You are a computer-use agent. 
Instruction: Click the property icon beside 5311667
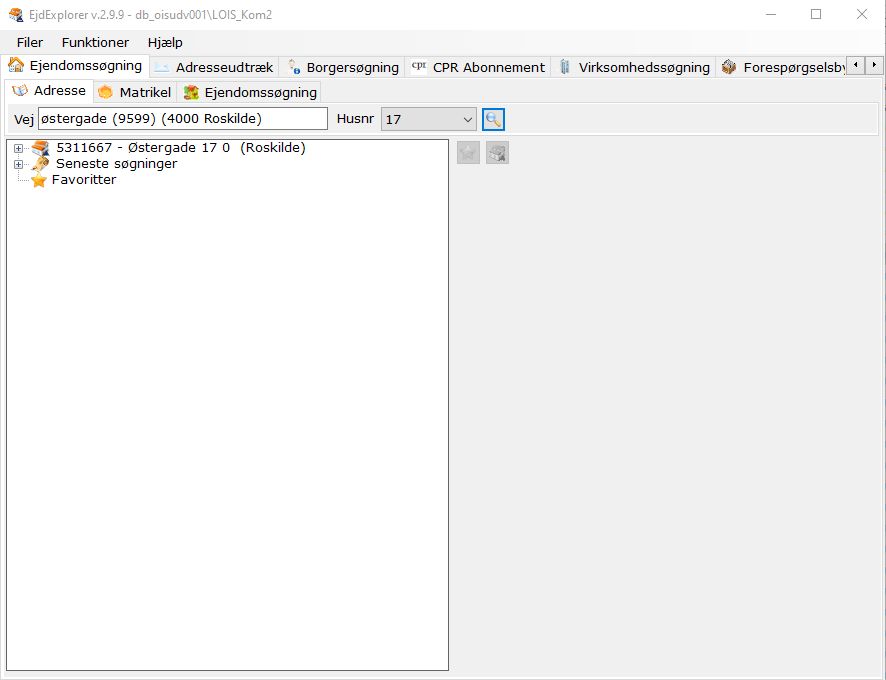40,148
